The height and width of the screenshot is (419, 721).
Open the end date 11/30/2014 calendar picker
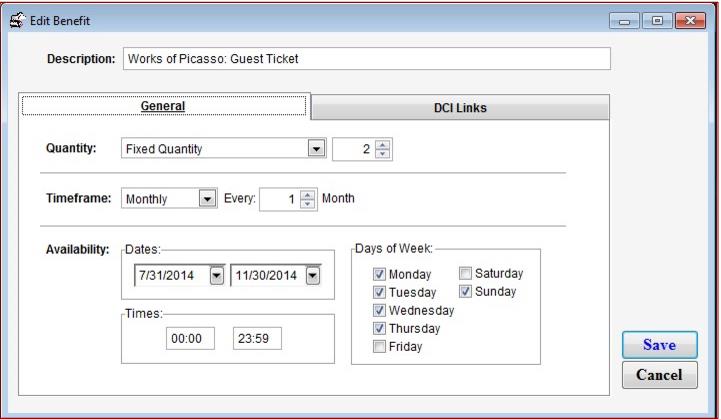[313, 276]
